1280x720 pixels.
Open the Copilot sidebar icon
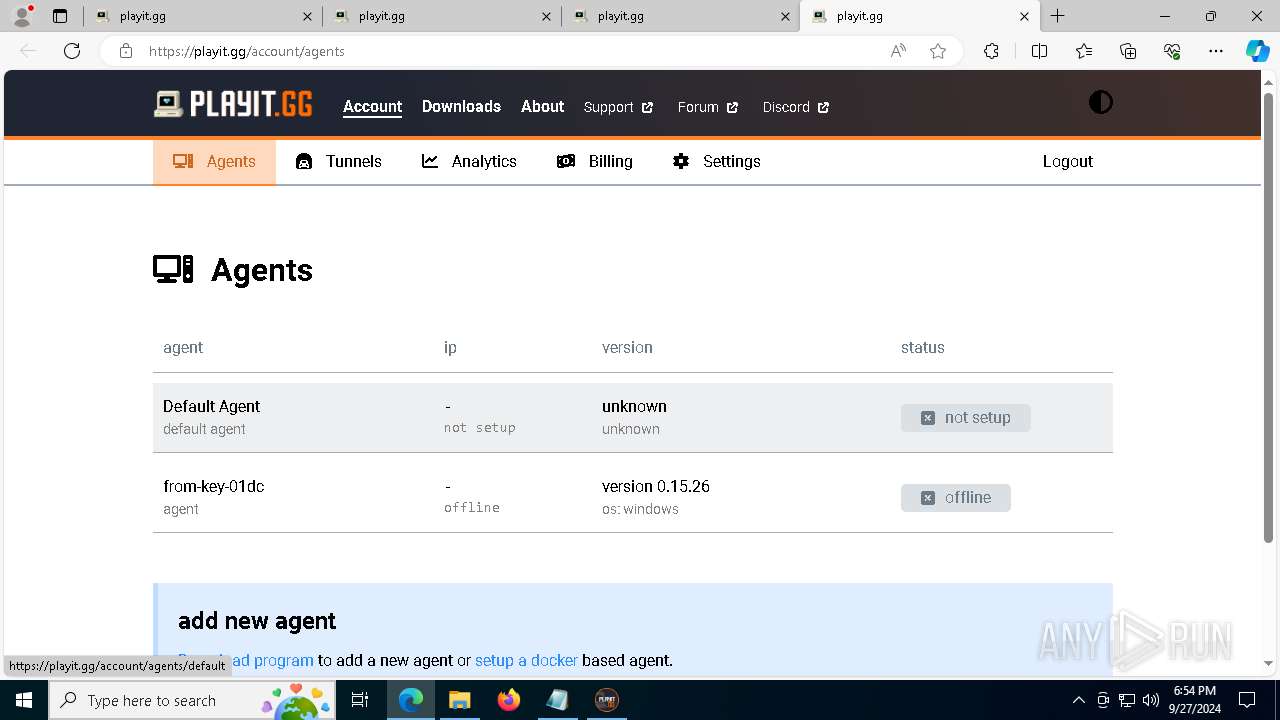[1257, 51]
